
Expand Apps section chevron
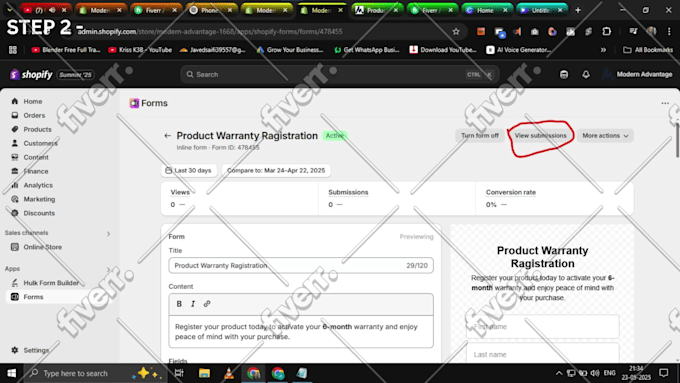point(108,269)
